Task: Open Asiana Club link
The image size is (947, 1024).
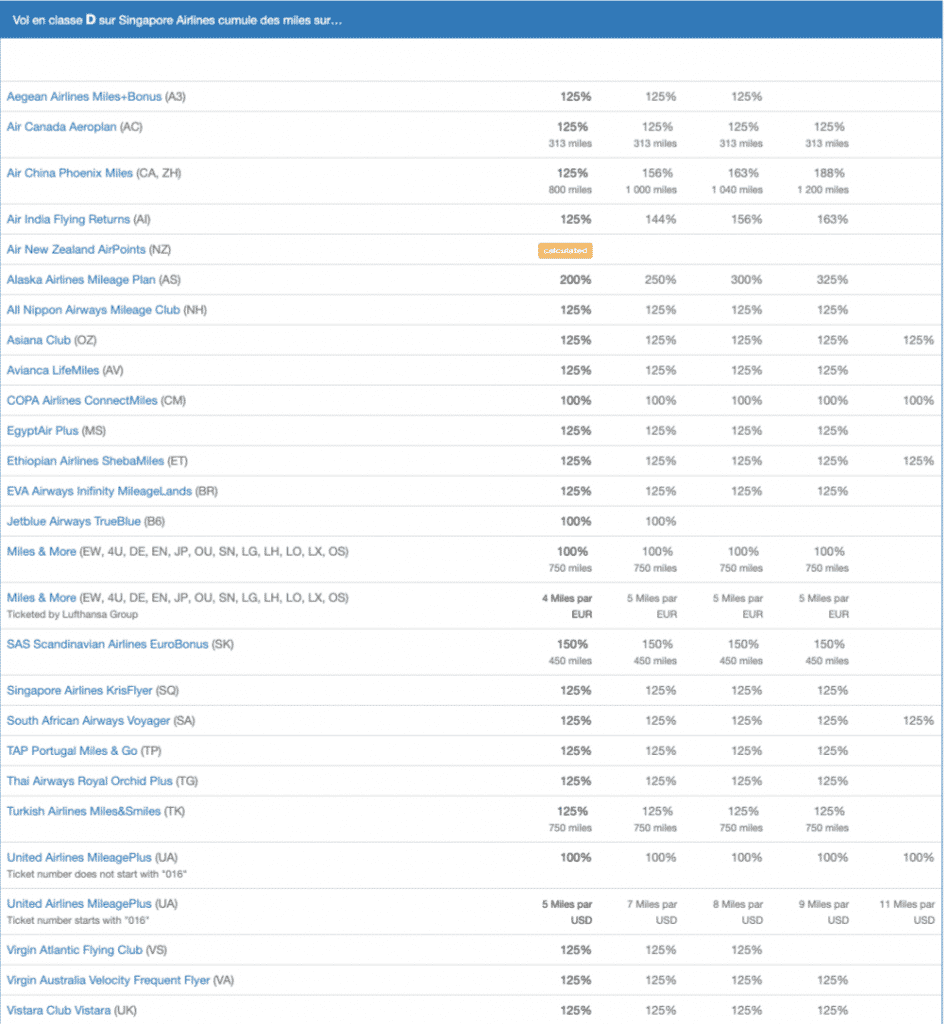Action: point(39,340)
